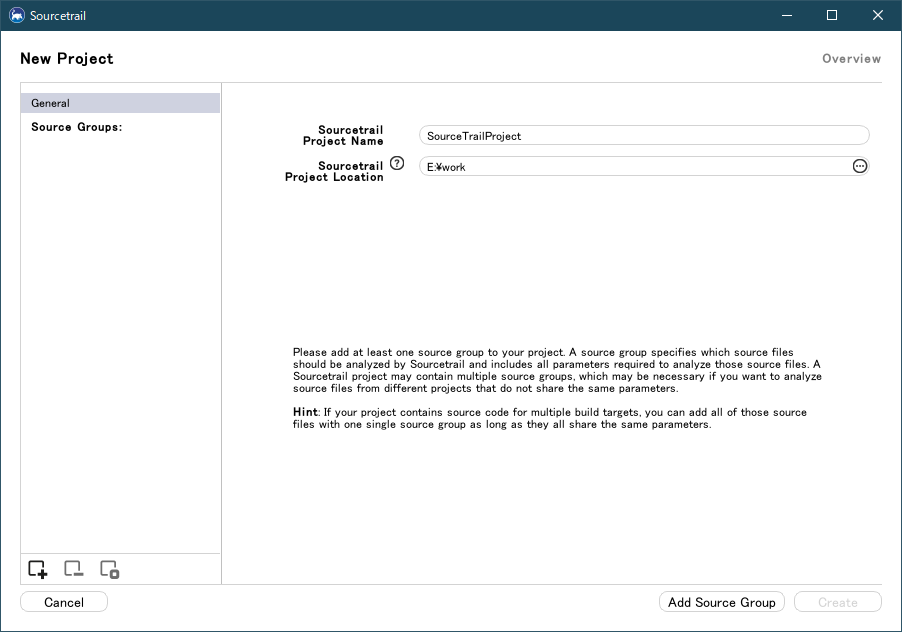The height and width of the screenshot is (632, 902).
Task: Open help for Sourcetrail Project Location
Action: [397, 163]
